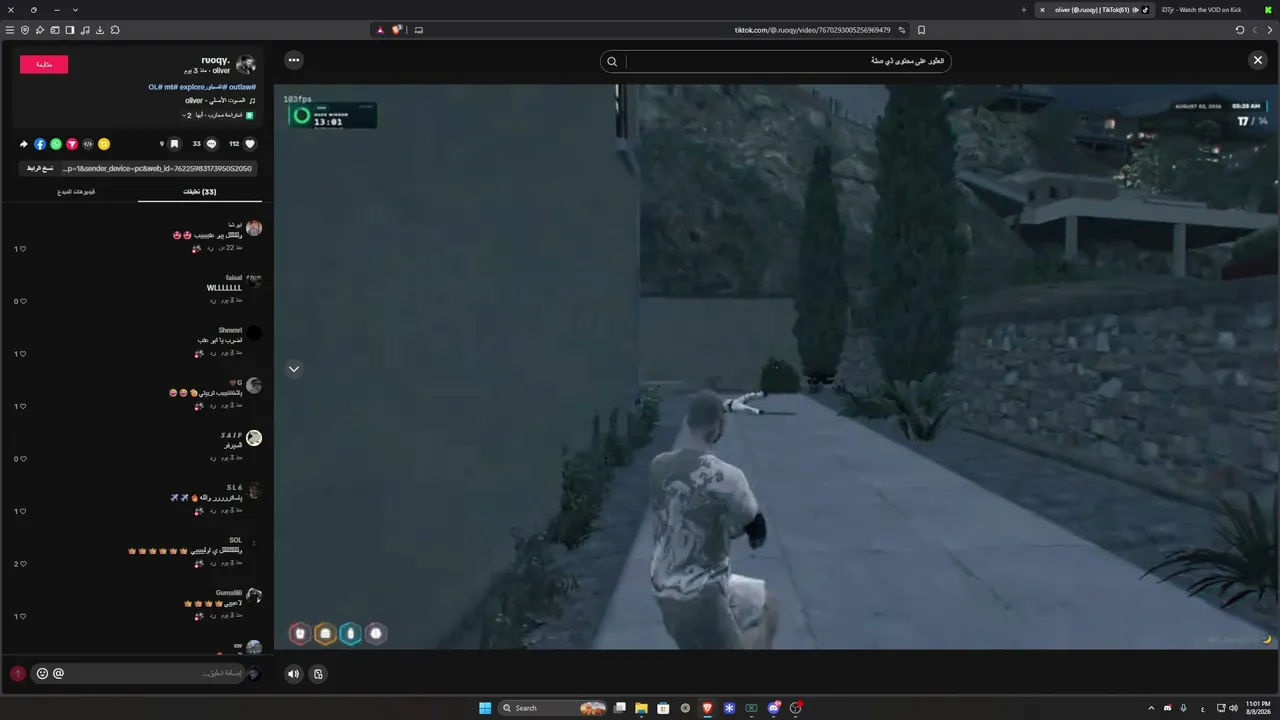
Task: Like the comment by faisal
Action: click(21, 301)
